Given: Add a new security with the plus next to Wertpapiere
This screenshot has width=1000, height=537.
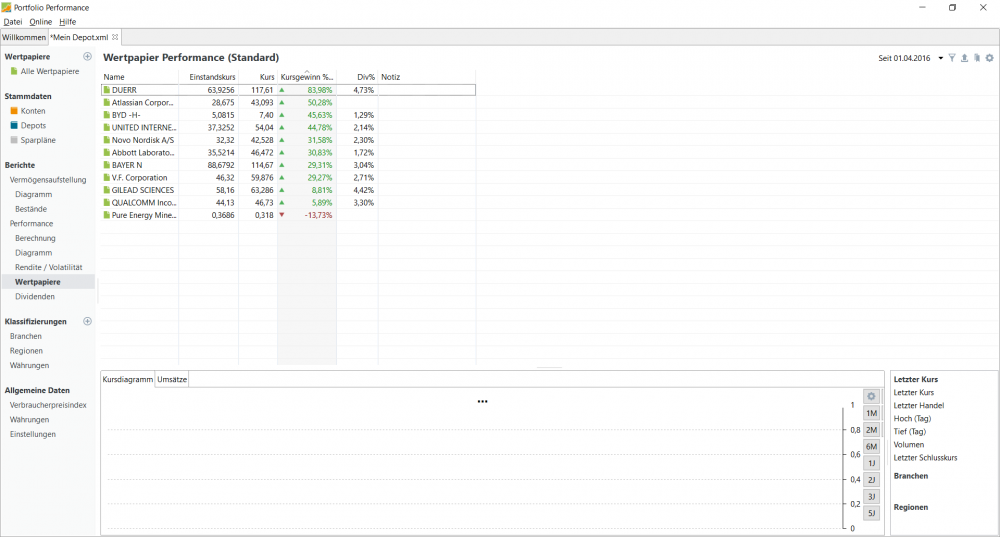Looking at the screenshot, I should pyautogui.click(x=87, y=56).
